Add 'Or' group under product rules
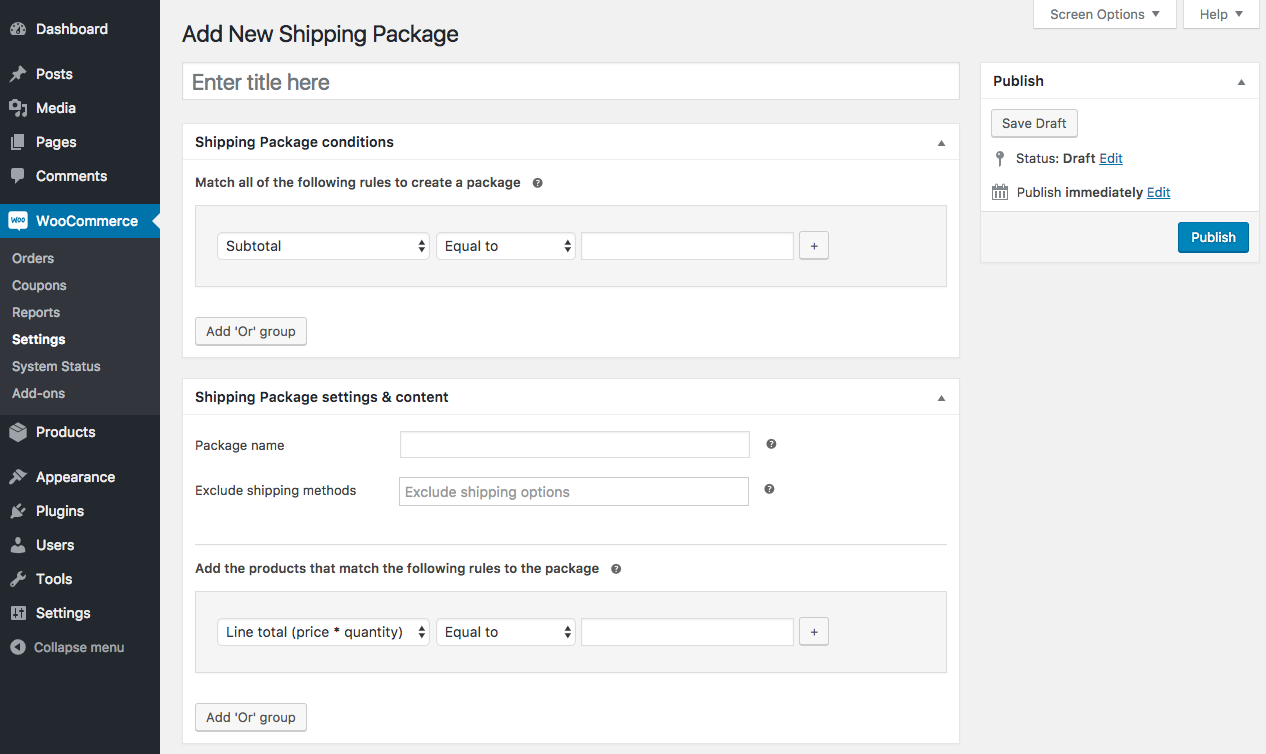The width and height of the screenshot is (1266, 754). pos(251,717)
